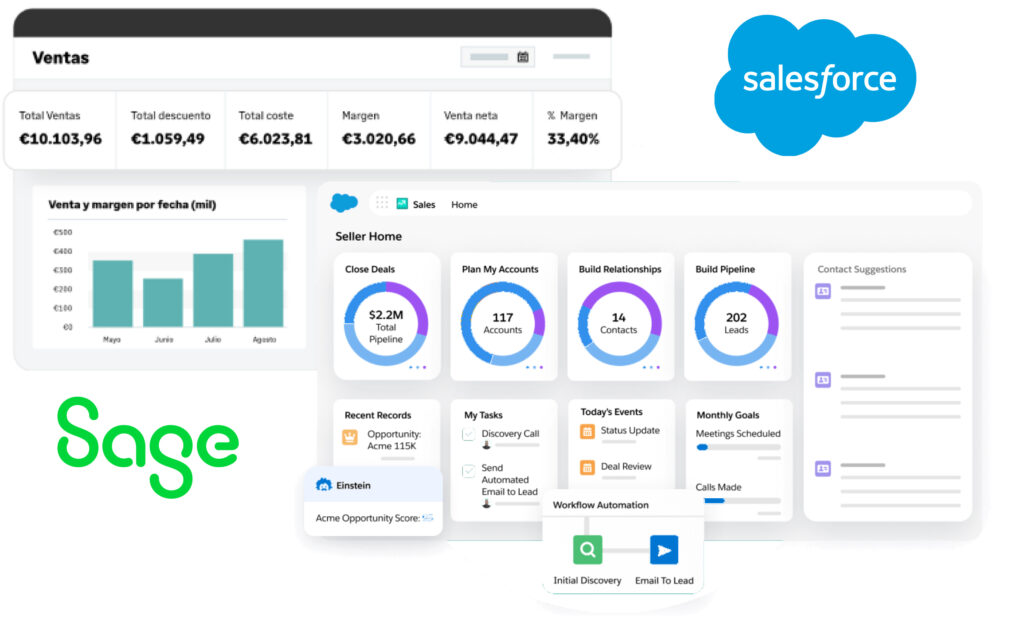
Task: Click the Agosto bar in sales chart
Action: (263, 283)
